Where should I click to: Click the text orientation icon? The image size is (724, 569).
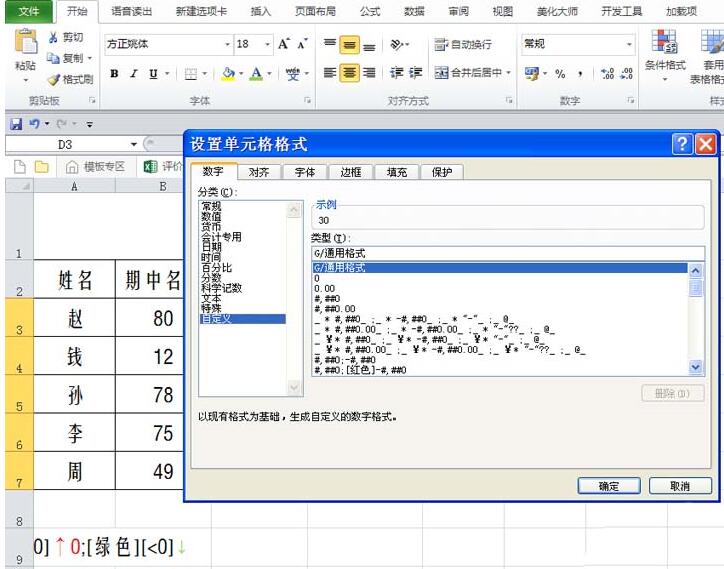397,44
